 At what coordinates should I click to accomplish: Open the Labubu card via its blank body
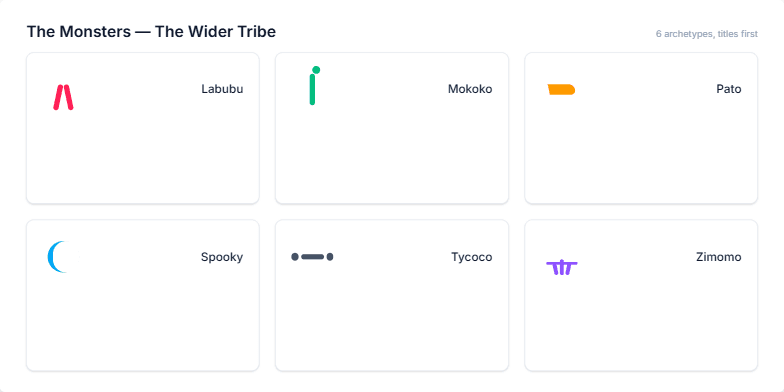[x=142, y=155]
